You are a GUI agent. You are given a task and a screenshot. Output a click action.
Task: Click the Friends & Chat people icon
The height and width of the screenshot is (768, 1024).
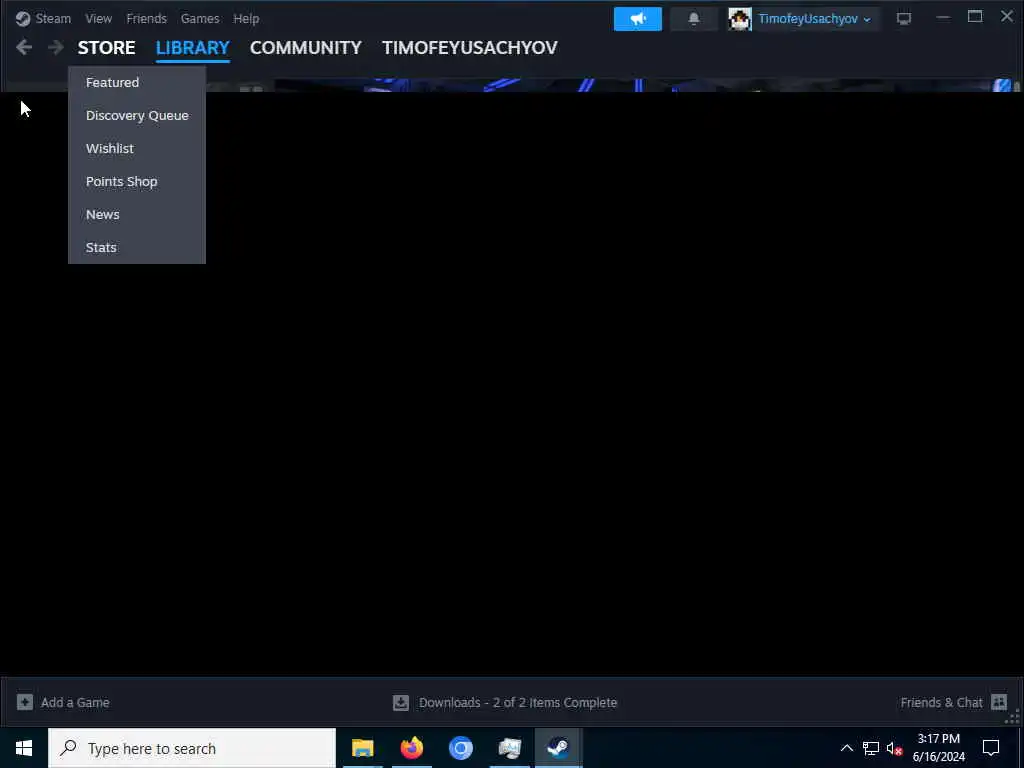click(x=999, y=702)
